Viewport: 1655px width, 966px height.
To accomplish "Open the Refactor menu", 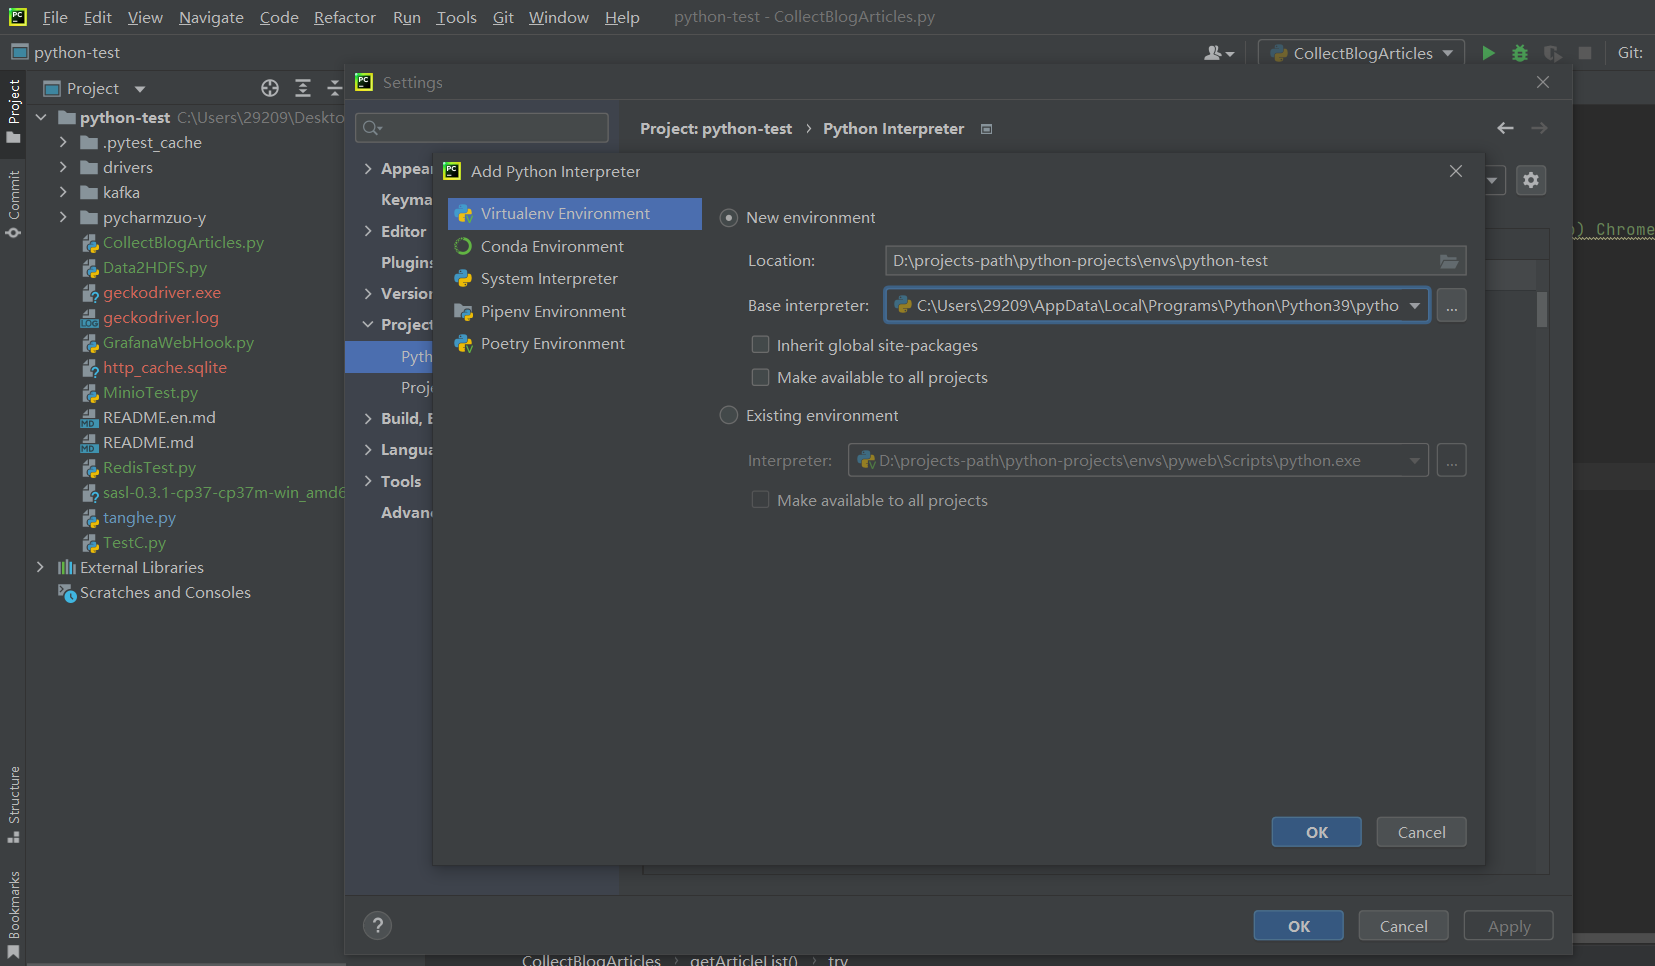I will click(x=344, y=17).
